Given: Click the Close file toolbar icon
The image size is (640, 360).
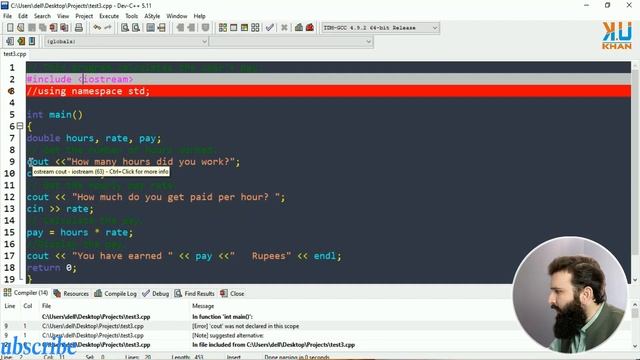Looking at the screenshot, I should click(53, 28).
